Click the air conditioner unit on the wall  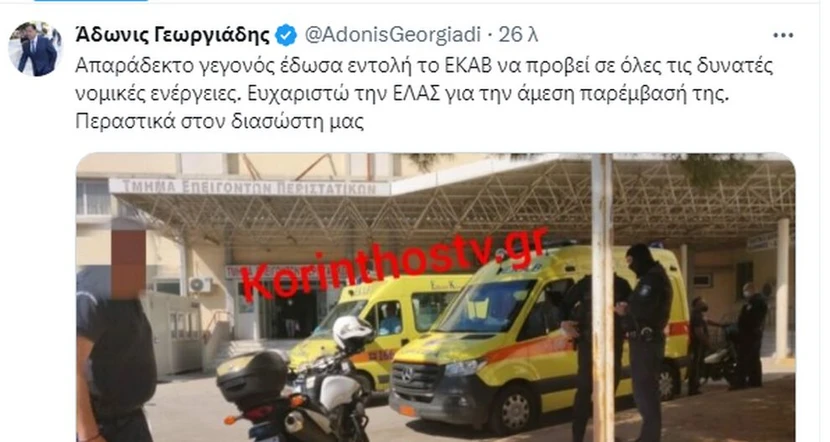(200, 286)
